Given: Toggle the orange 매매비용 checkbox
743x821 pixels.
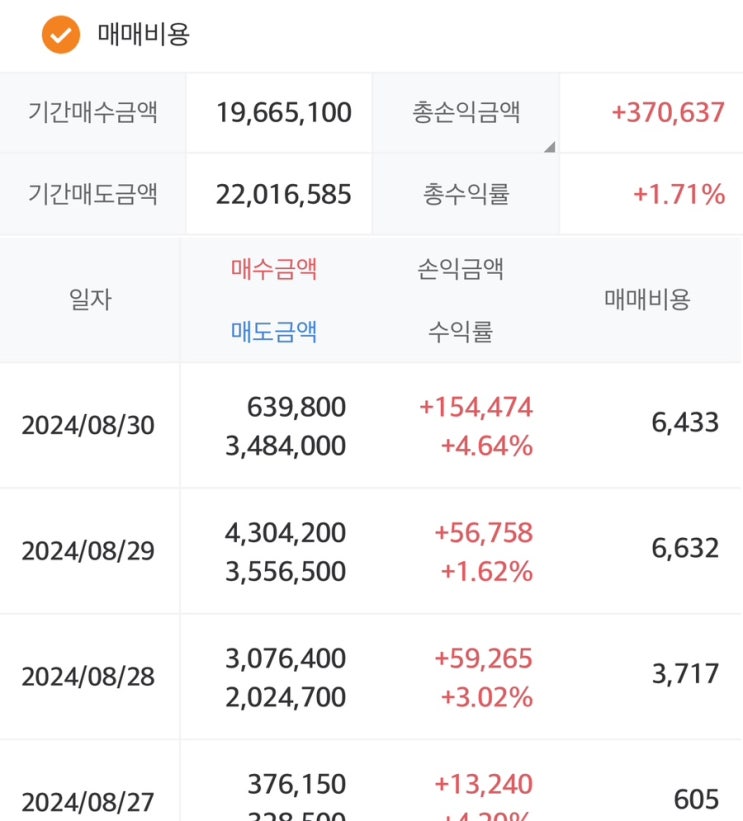Looking at the screenshot, I should (60, 35).
